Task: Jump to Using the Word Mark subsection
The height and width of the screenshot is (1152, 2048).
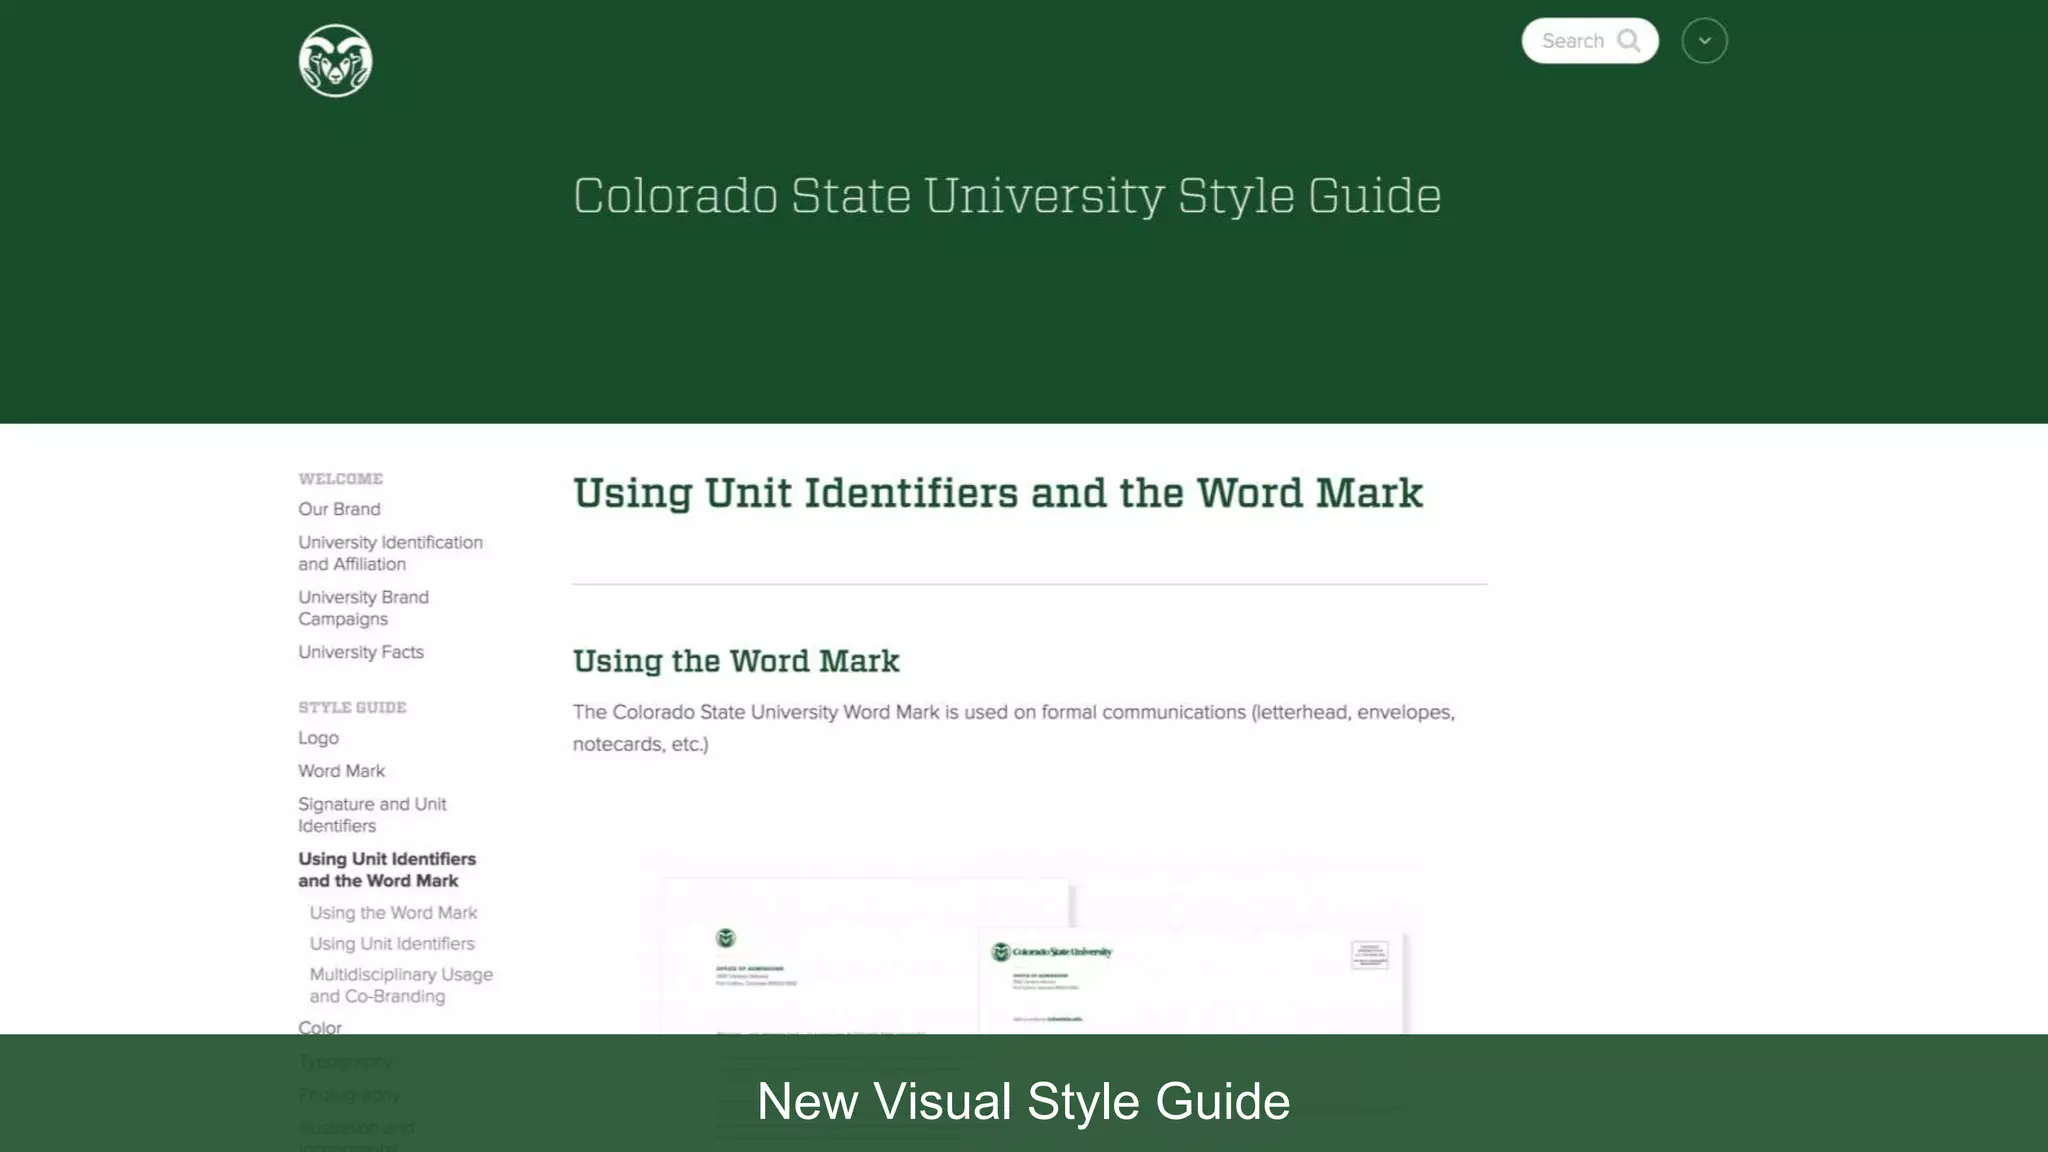Action: pyautogui.click(x=393, y=913)
